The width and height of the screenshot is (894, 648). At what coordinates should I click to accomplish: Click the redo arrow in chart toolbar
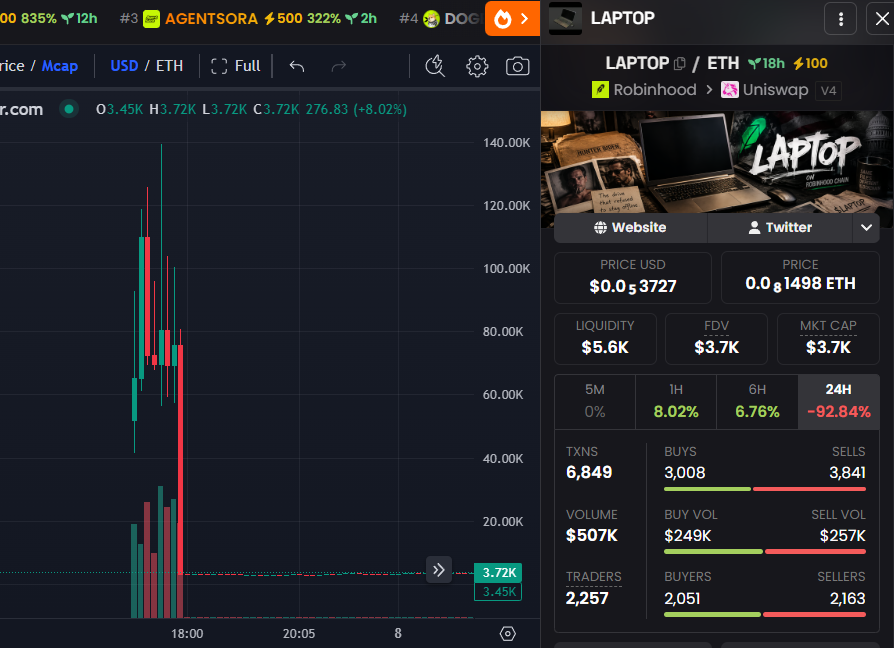coord(339,66)
